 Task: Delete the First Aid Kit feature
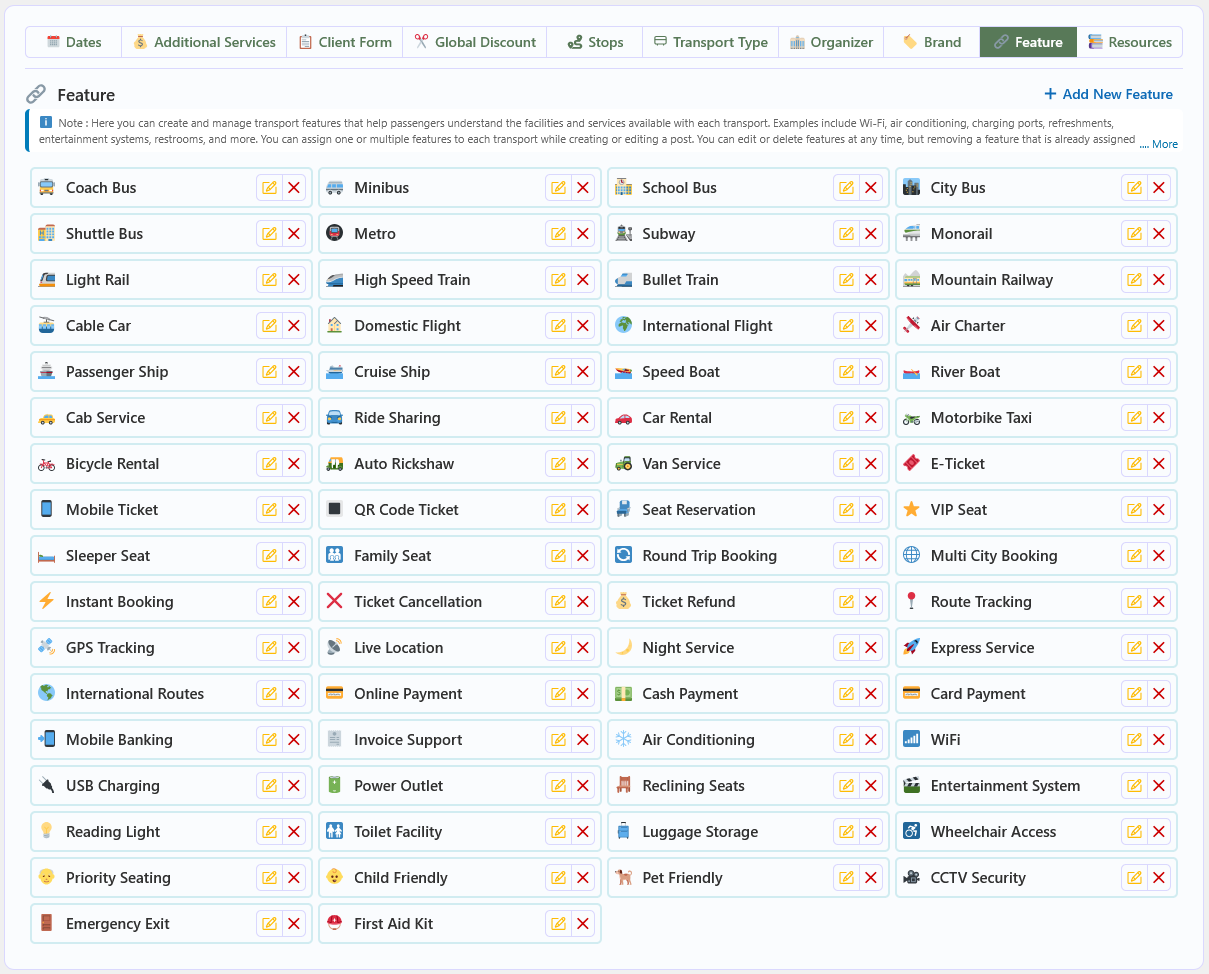[583, 924]
